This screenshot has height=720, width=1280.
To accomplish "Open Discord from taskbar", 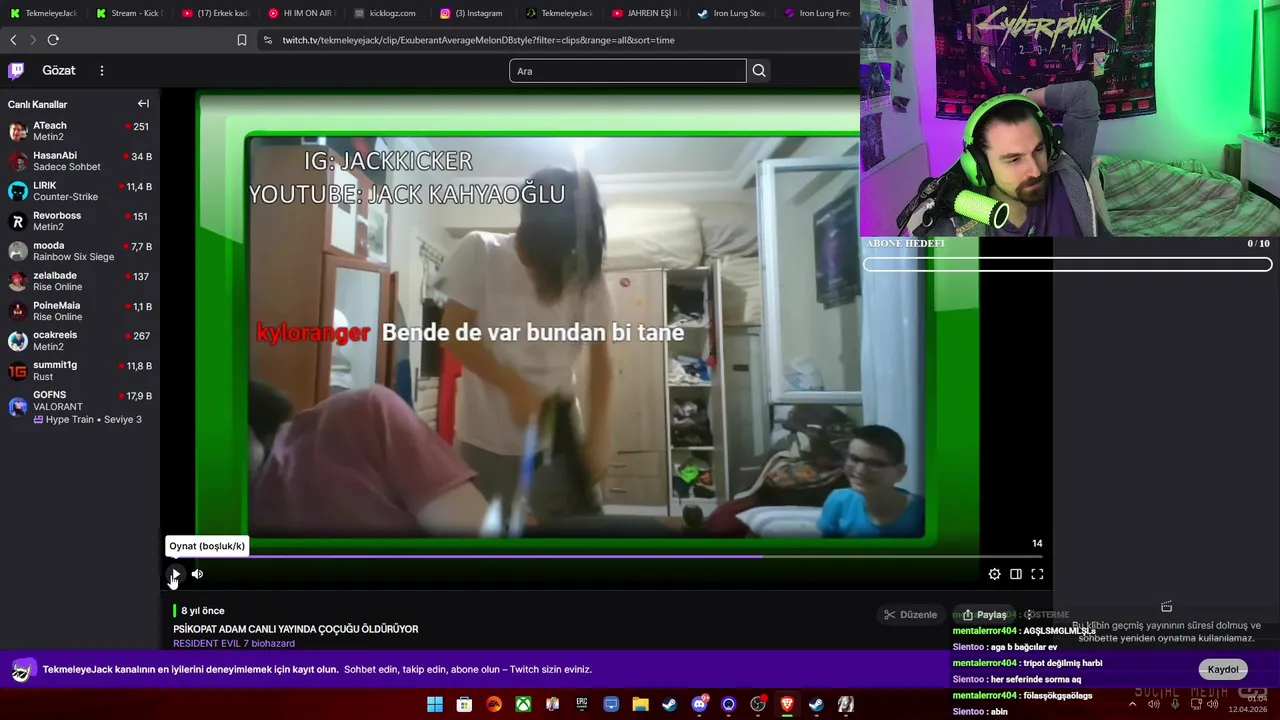I will tap(699, 705).
